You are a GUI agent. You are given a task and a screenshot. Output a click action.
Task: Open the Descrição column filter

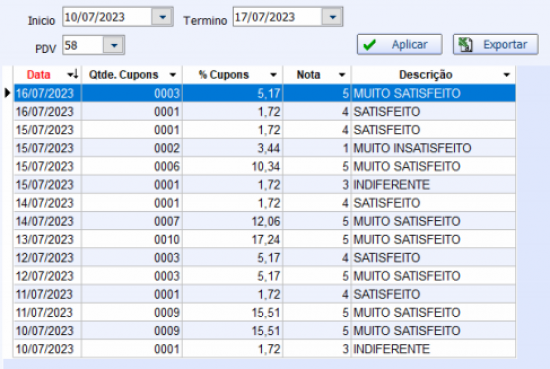coord(506,75)
